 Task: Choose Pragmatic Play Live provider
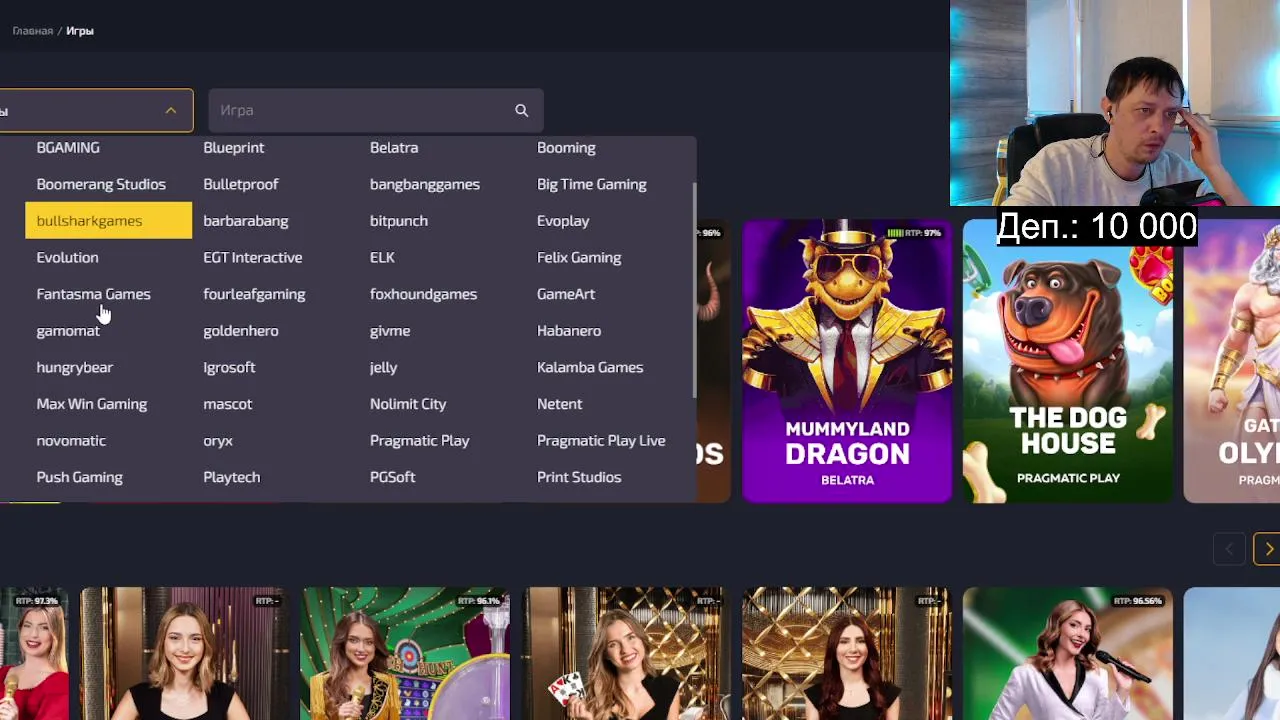601,441
